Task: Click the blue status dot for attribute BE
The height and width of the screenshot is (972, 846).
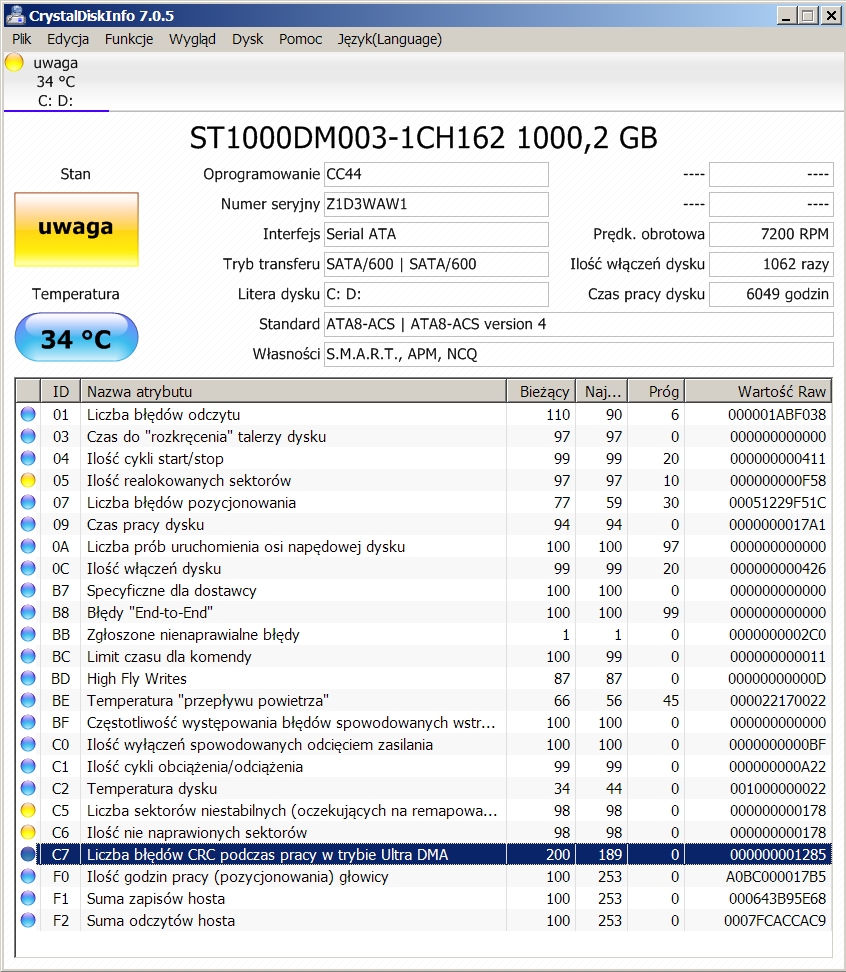Action: (28, 700)
